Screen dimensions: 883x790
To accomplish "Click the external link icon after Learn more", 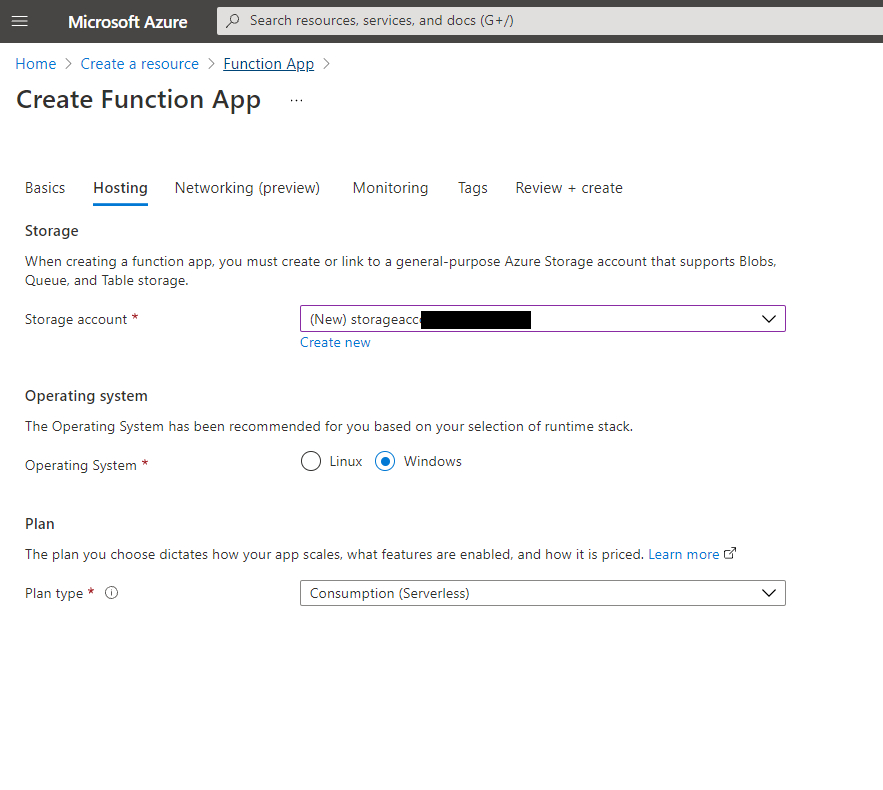I will (x=730, y=554).
